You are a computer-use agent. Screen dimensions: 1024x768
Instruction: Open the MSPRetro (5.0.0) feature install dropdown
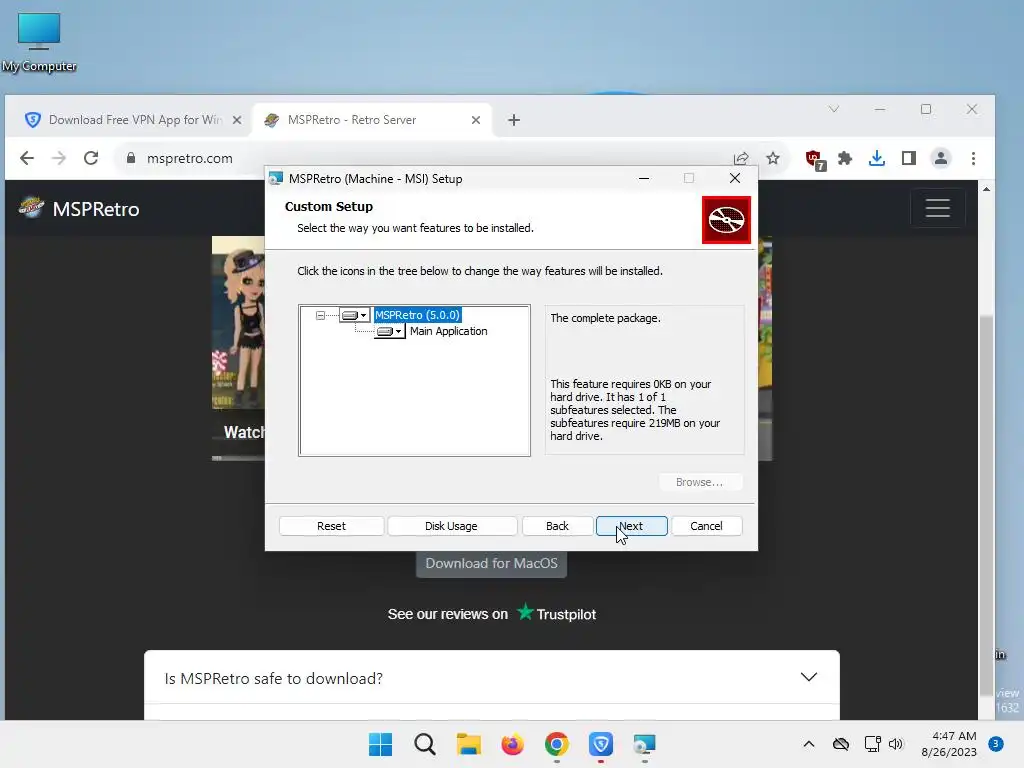click(355, 315)
